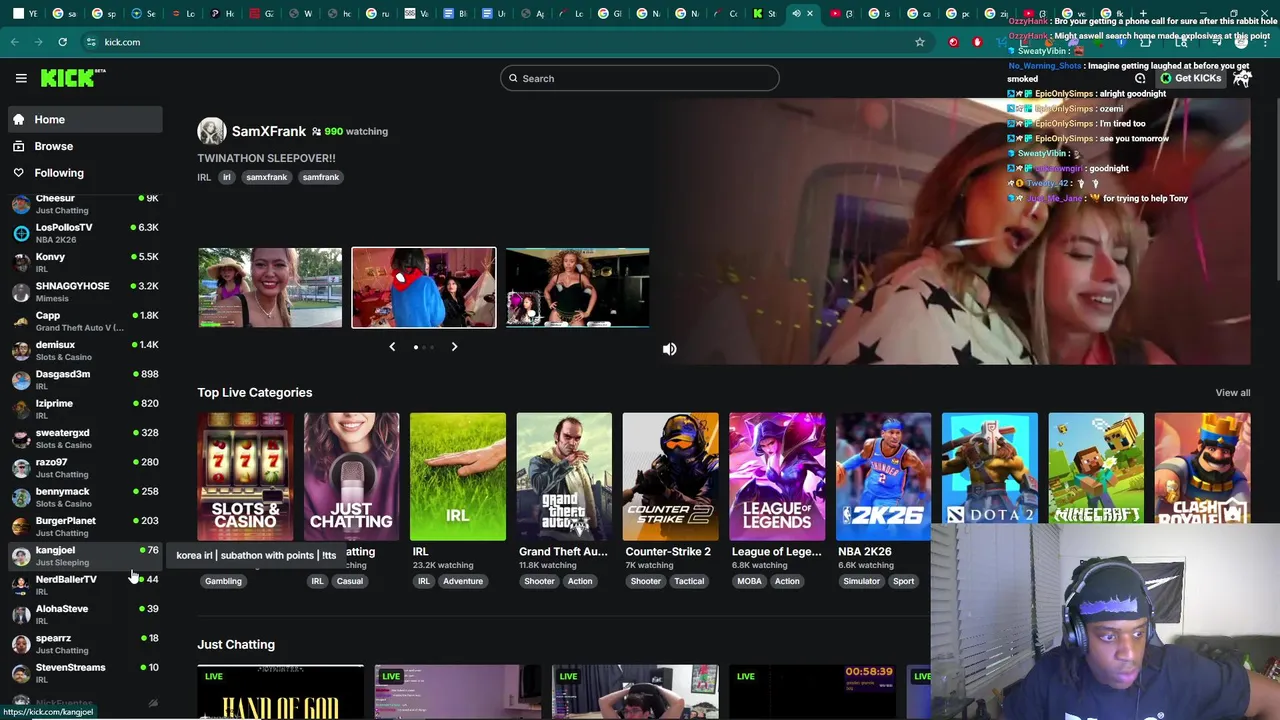Bookmark the page with the star icon
The image size is (1280, 720).
(x=920, y=42)
